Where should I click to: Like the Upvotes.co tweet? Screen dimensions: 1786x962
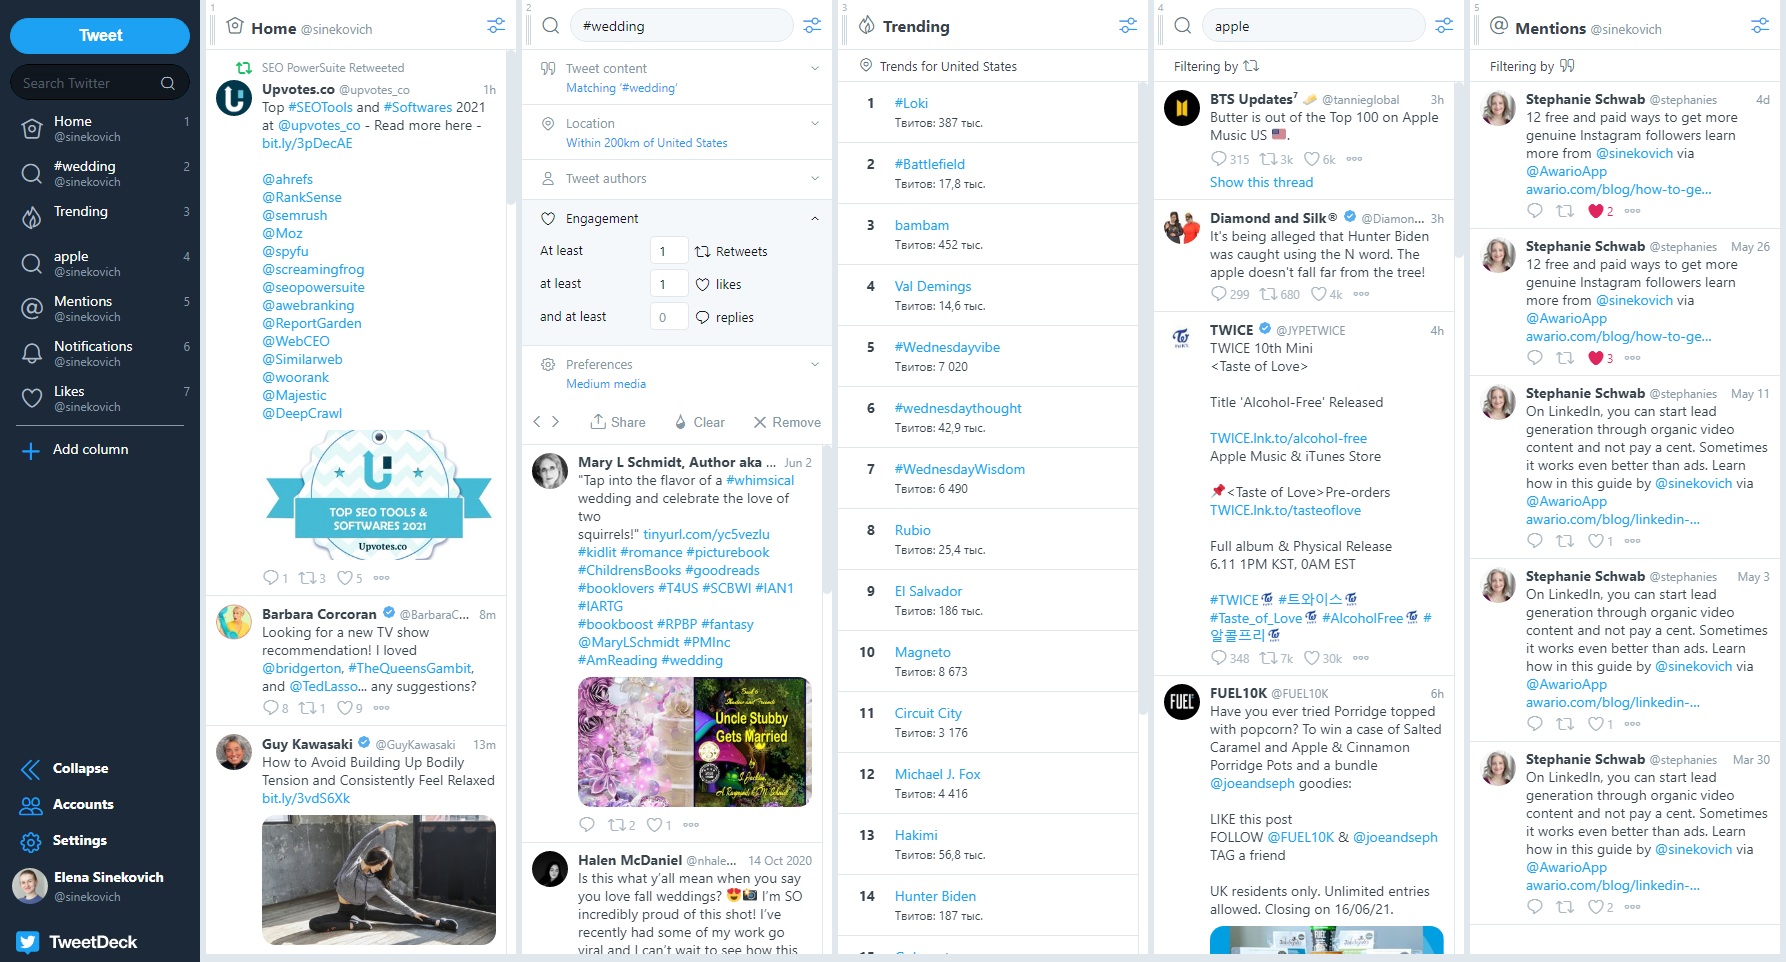point(344,577)
